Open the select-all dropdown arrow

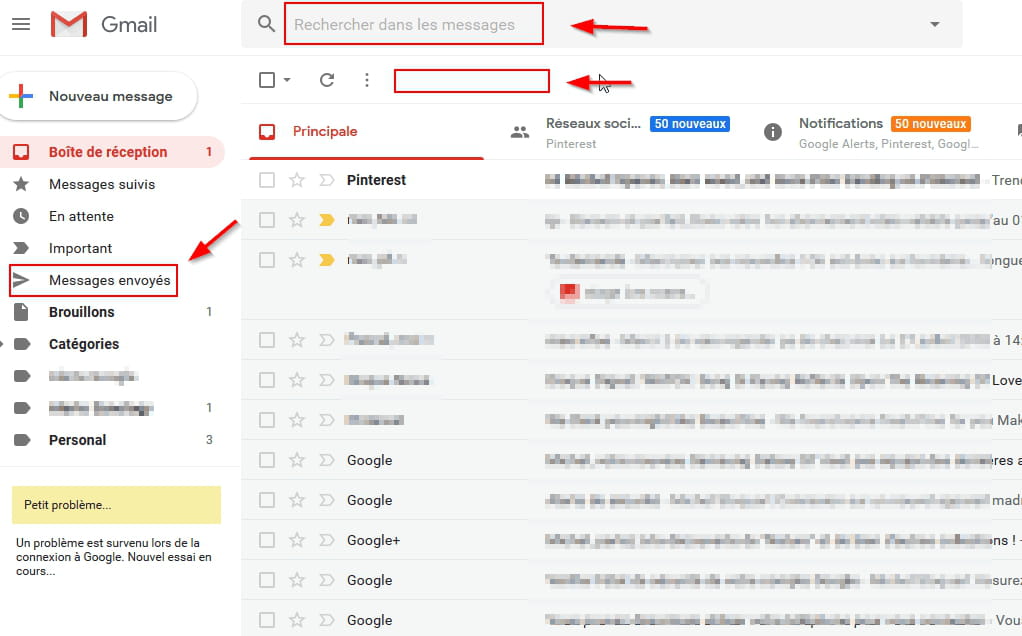288,80
